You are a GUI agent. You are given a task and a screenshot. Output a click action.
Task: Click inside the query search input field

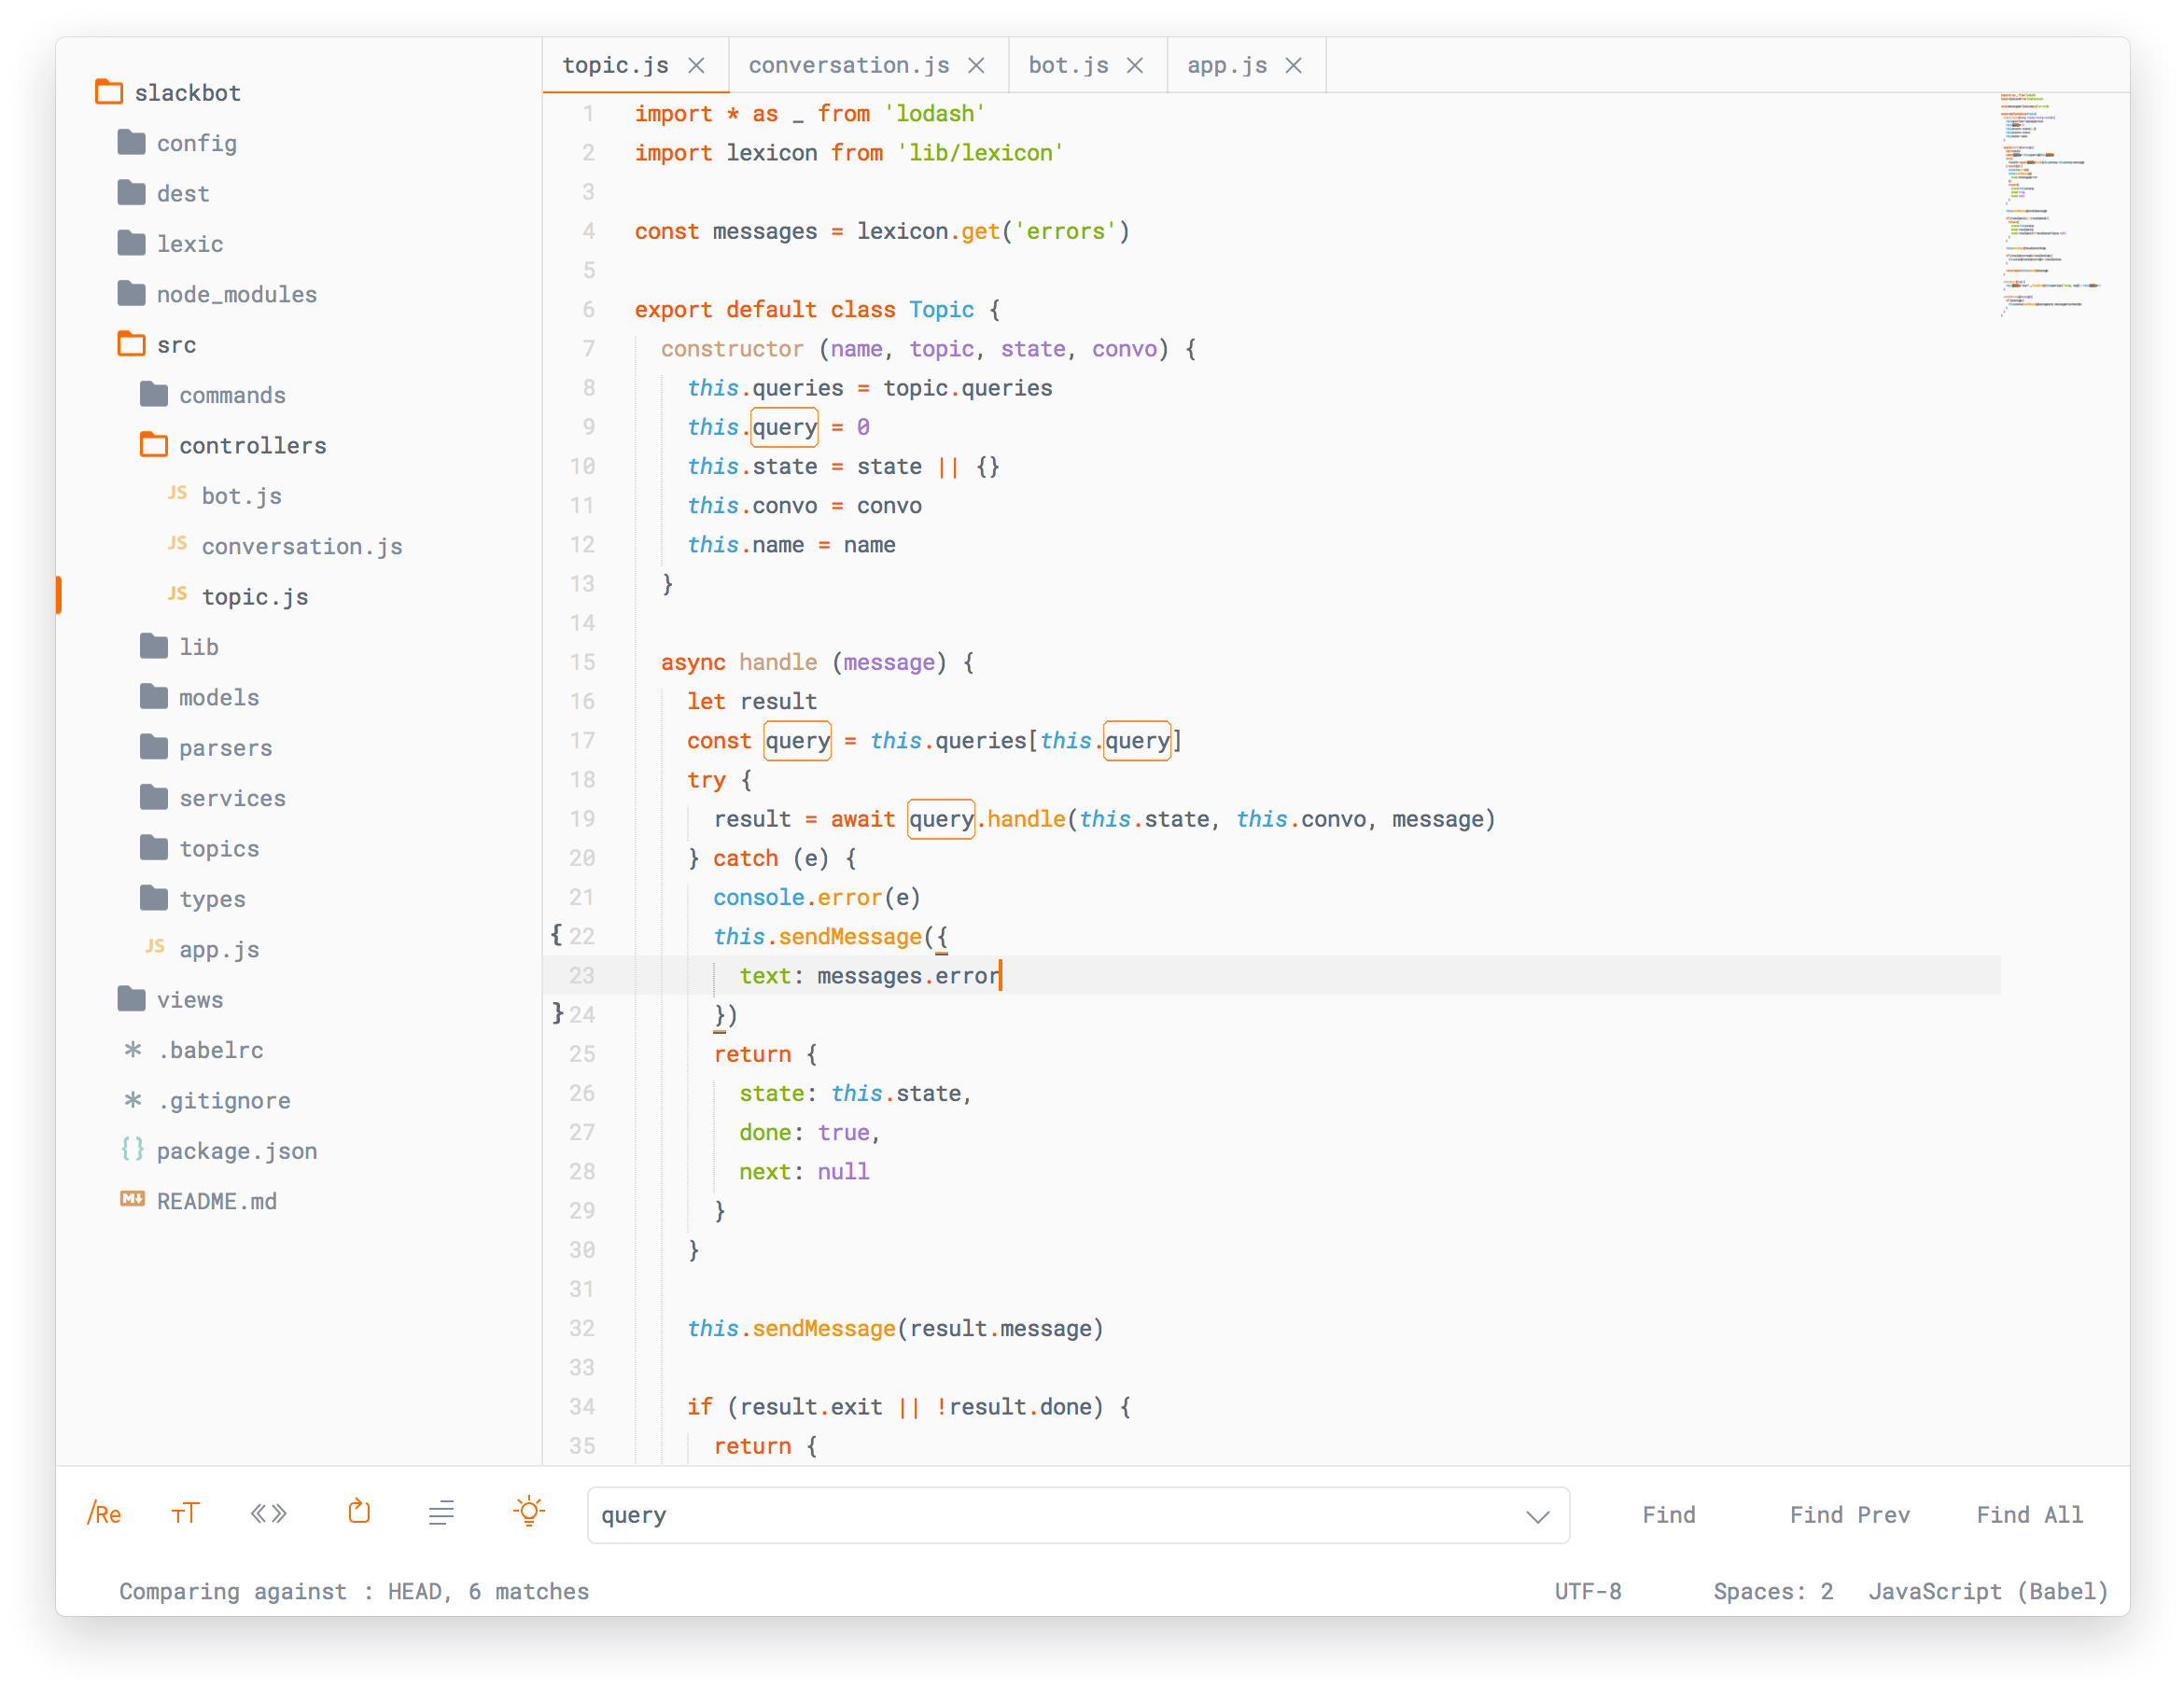pyautogui.click(x=900, y=1515)
